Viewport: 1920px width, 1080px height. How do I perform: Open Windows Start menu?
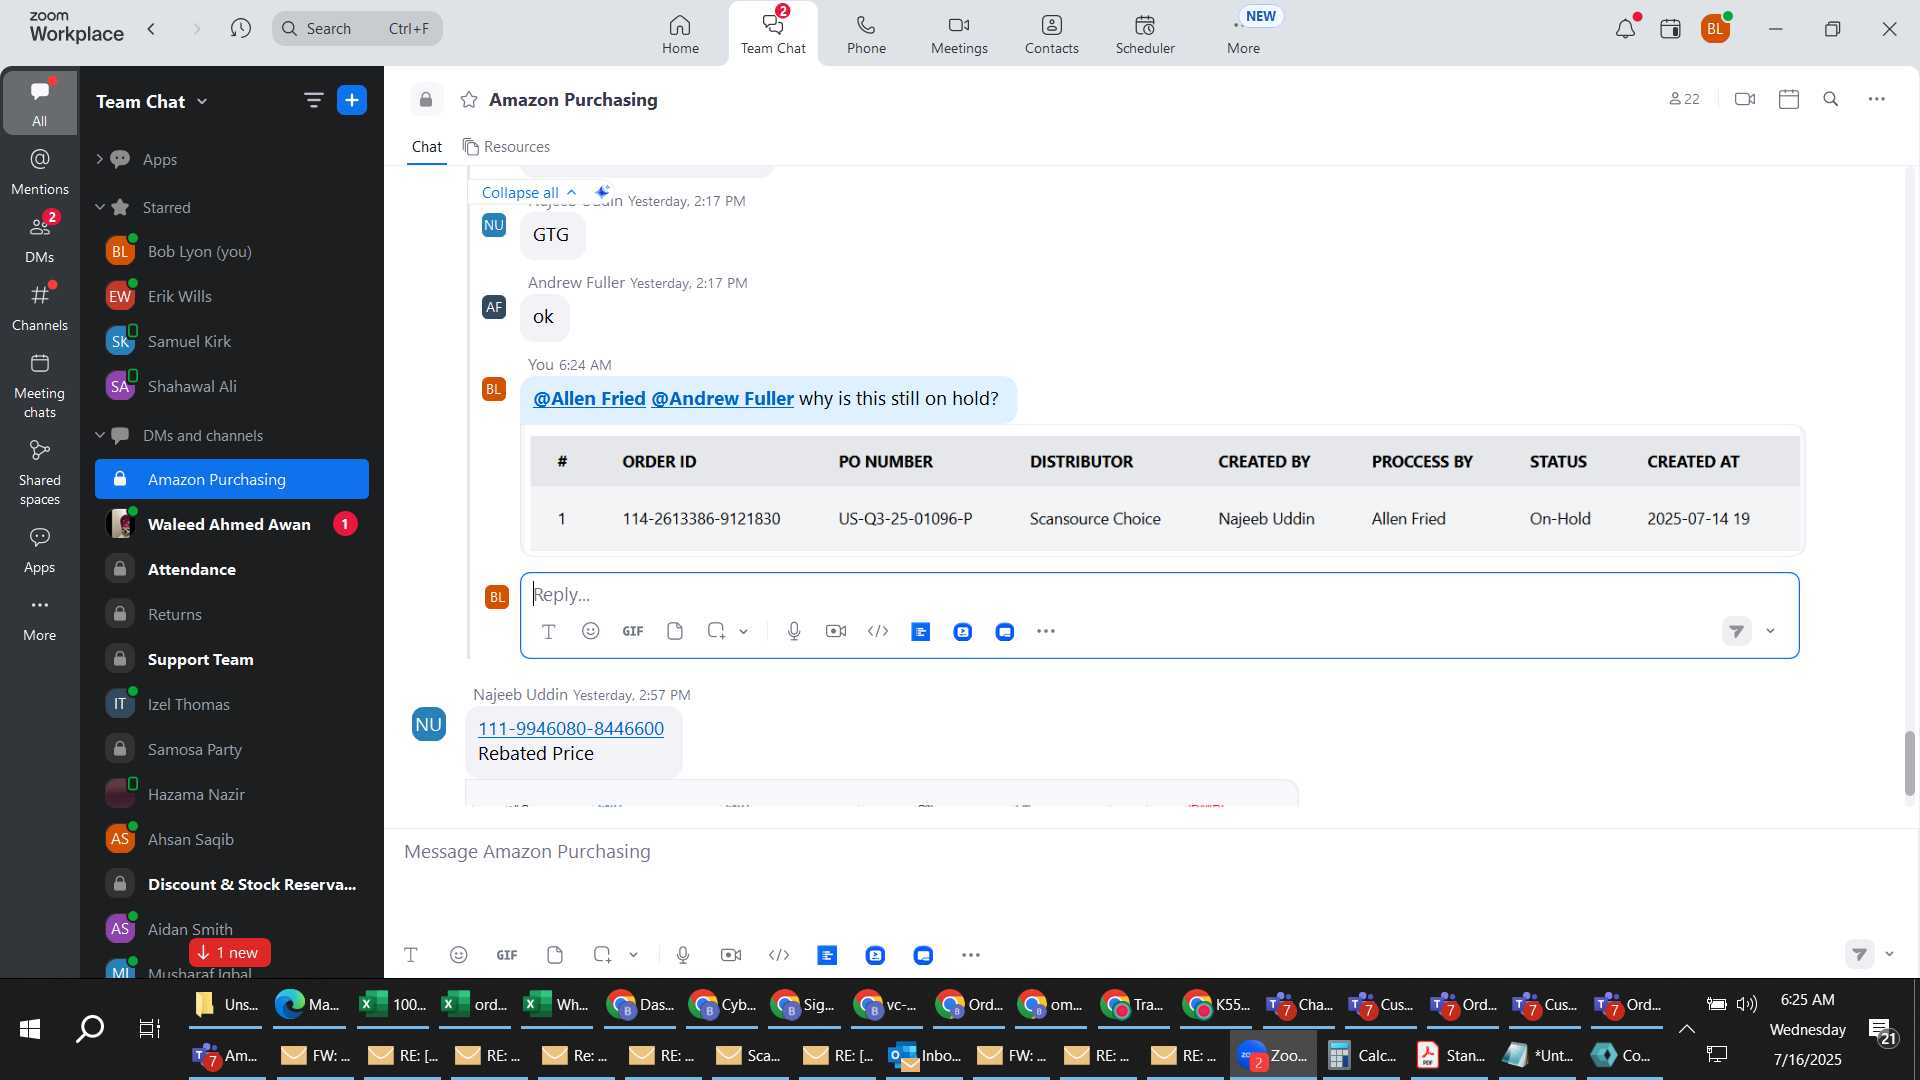pos(30,1028)
